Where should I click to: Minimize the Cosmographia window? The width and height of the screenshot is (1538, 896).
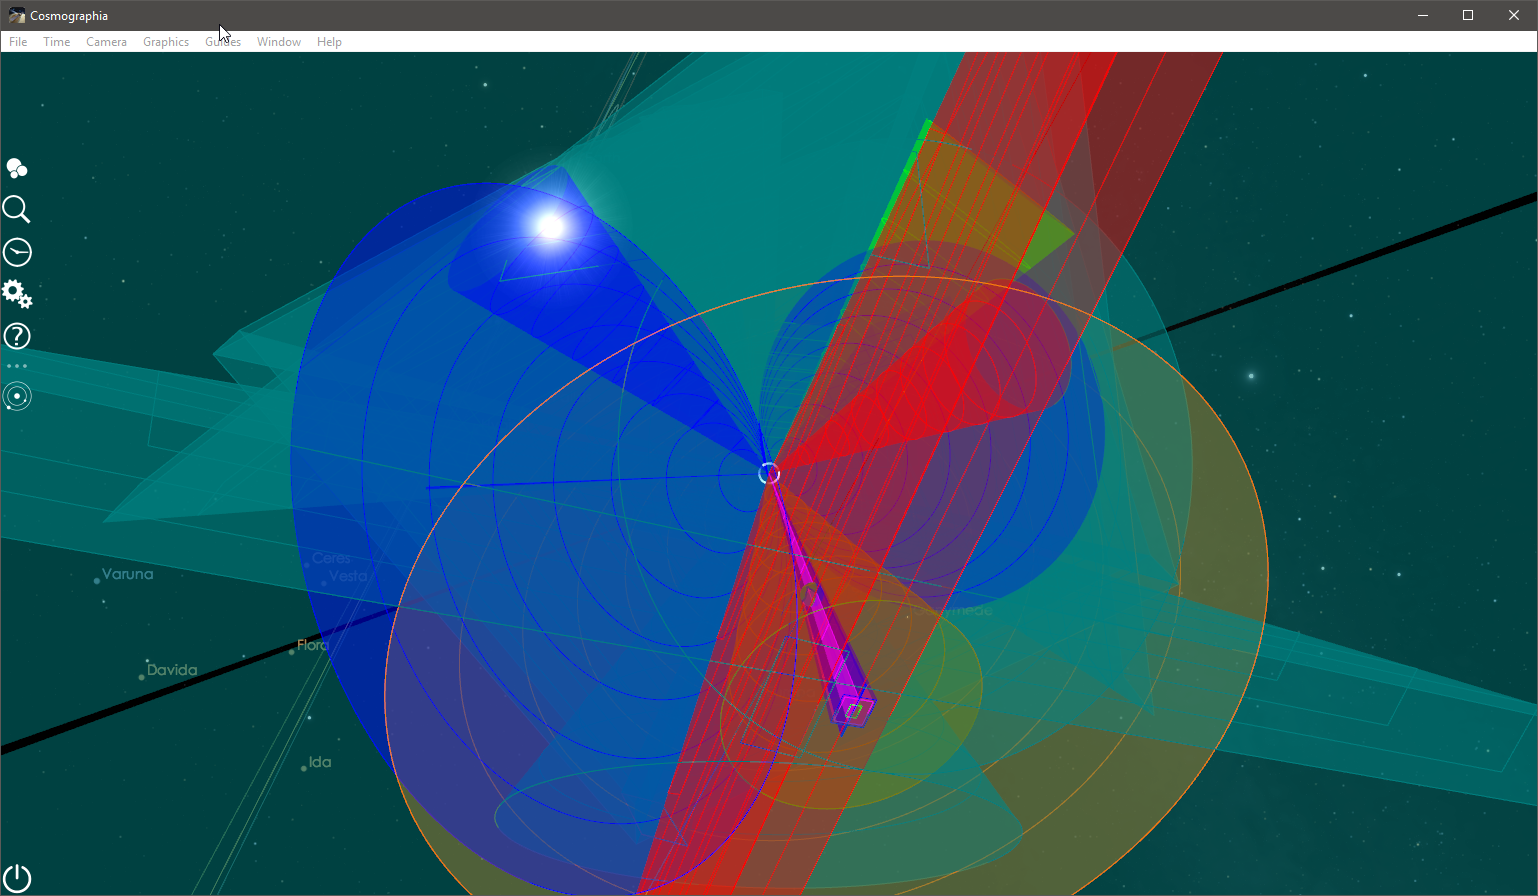(x=1422, y=15)
